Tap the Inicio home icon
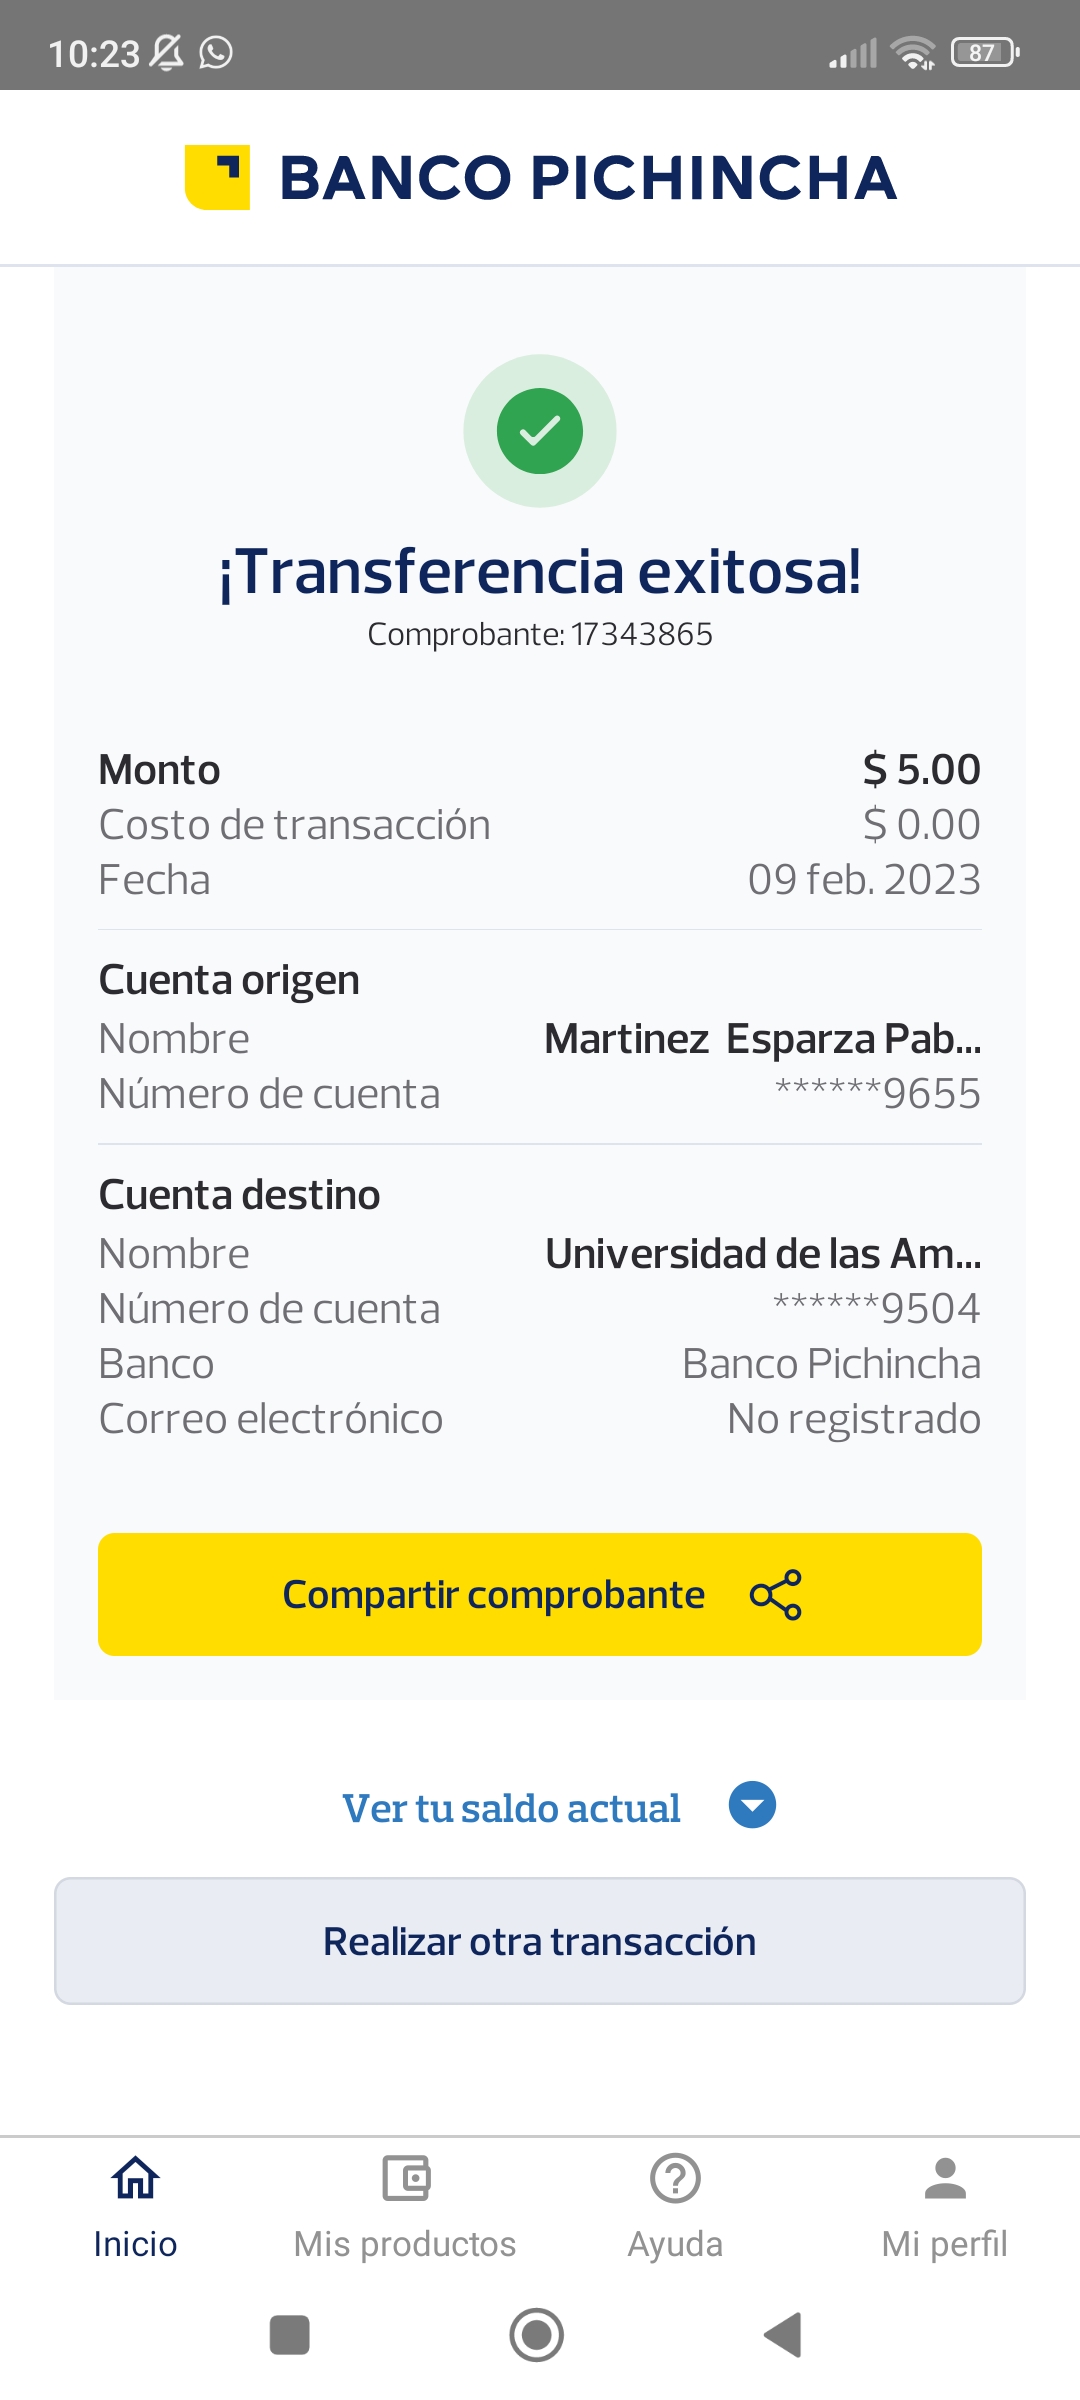The width and height of the screenshot is (1080, 2400). [135, 2177]
